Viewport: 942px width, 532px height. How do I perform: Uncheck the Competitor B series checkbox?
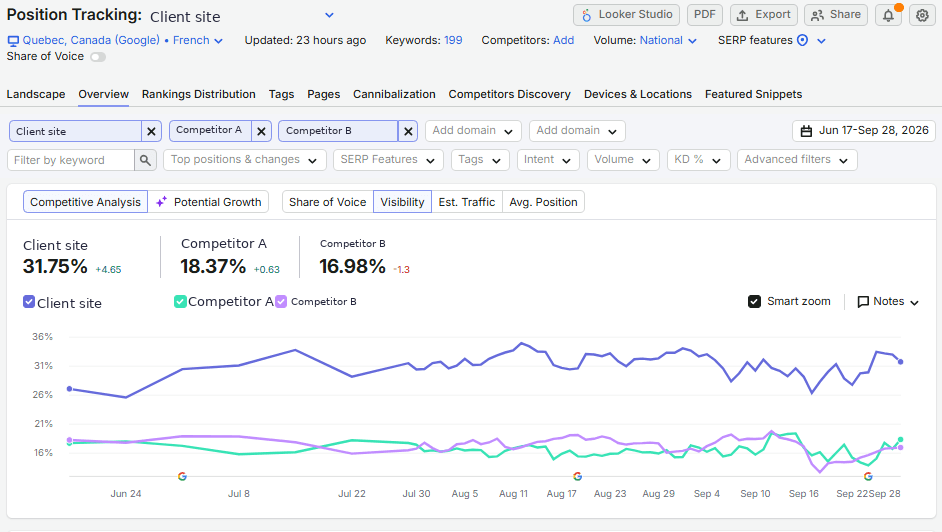click(x=281, y=301)
